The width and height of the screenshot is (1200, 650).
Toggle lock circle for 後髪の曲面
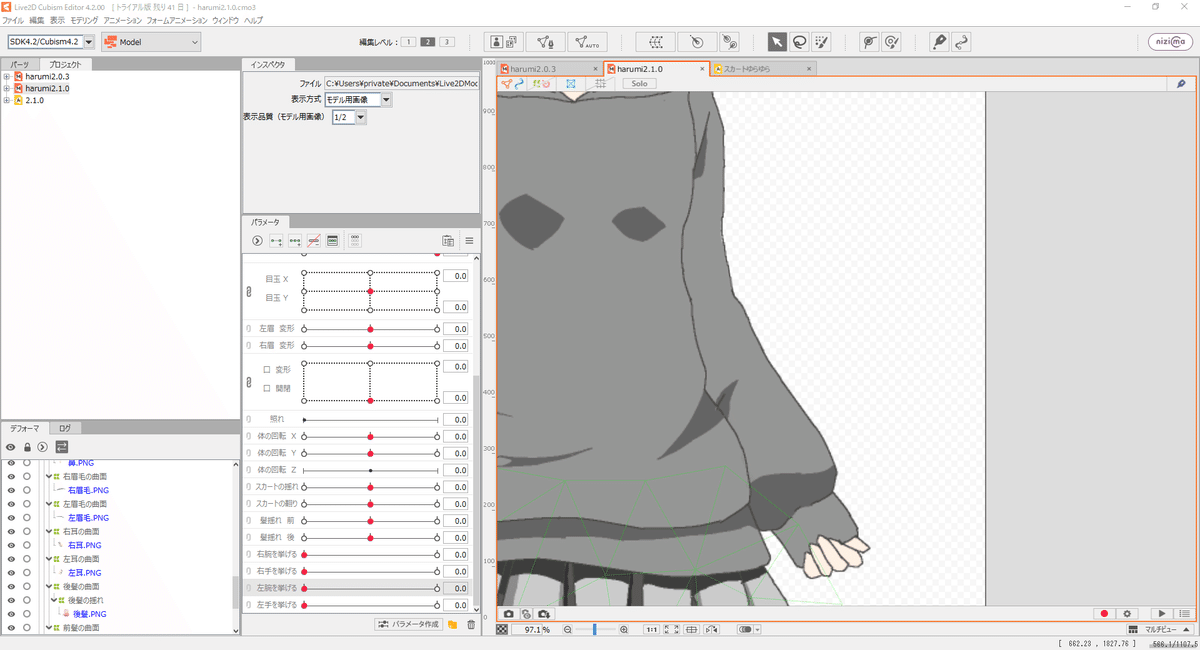[x=27, y=586]
